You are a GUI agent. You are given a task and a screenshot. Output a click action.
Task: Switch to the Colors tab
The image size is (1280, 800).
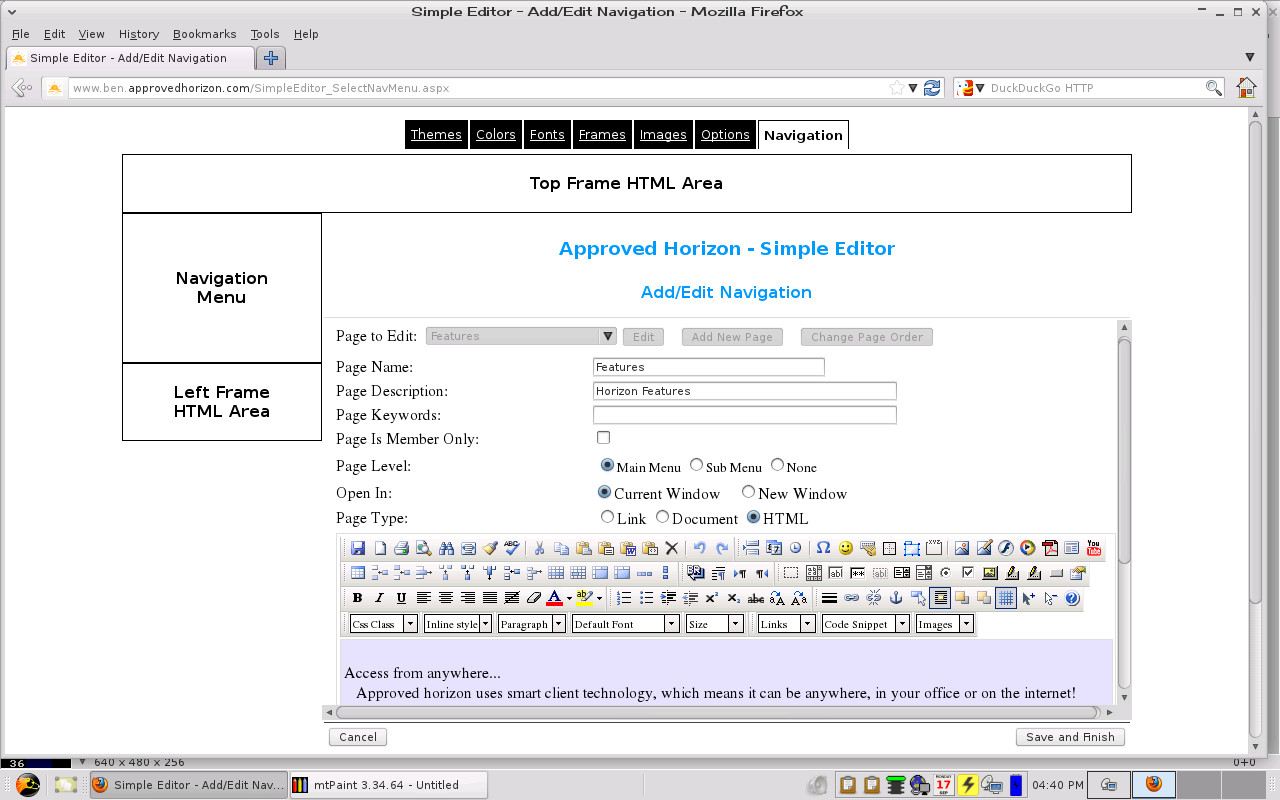(x=496, y=135)
